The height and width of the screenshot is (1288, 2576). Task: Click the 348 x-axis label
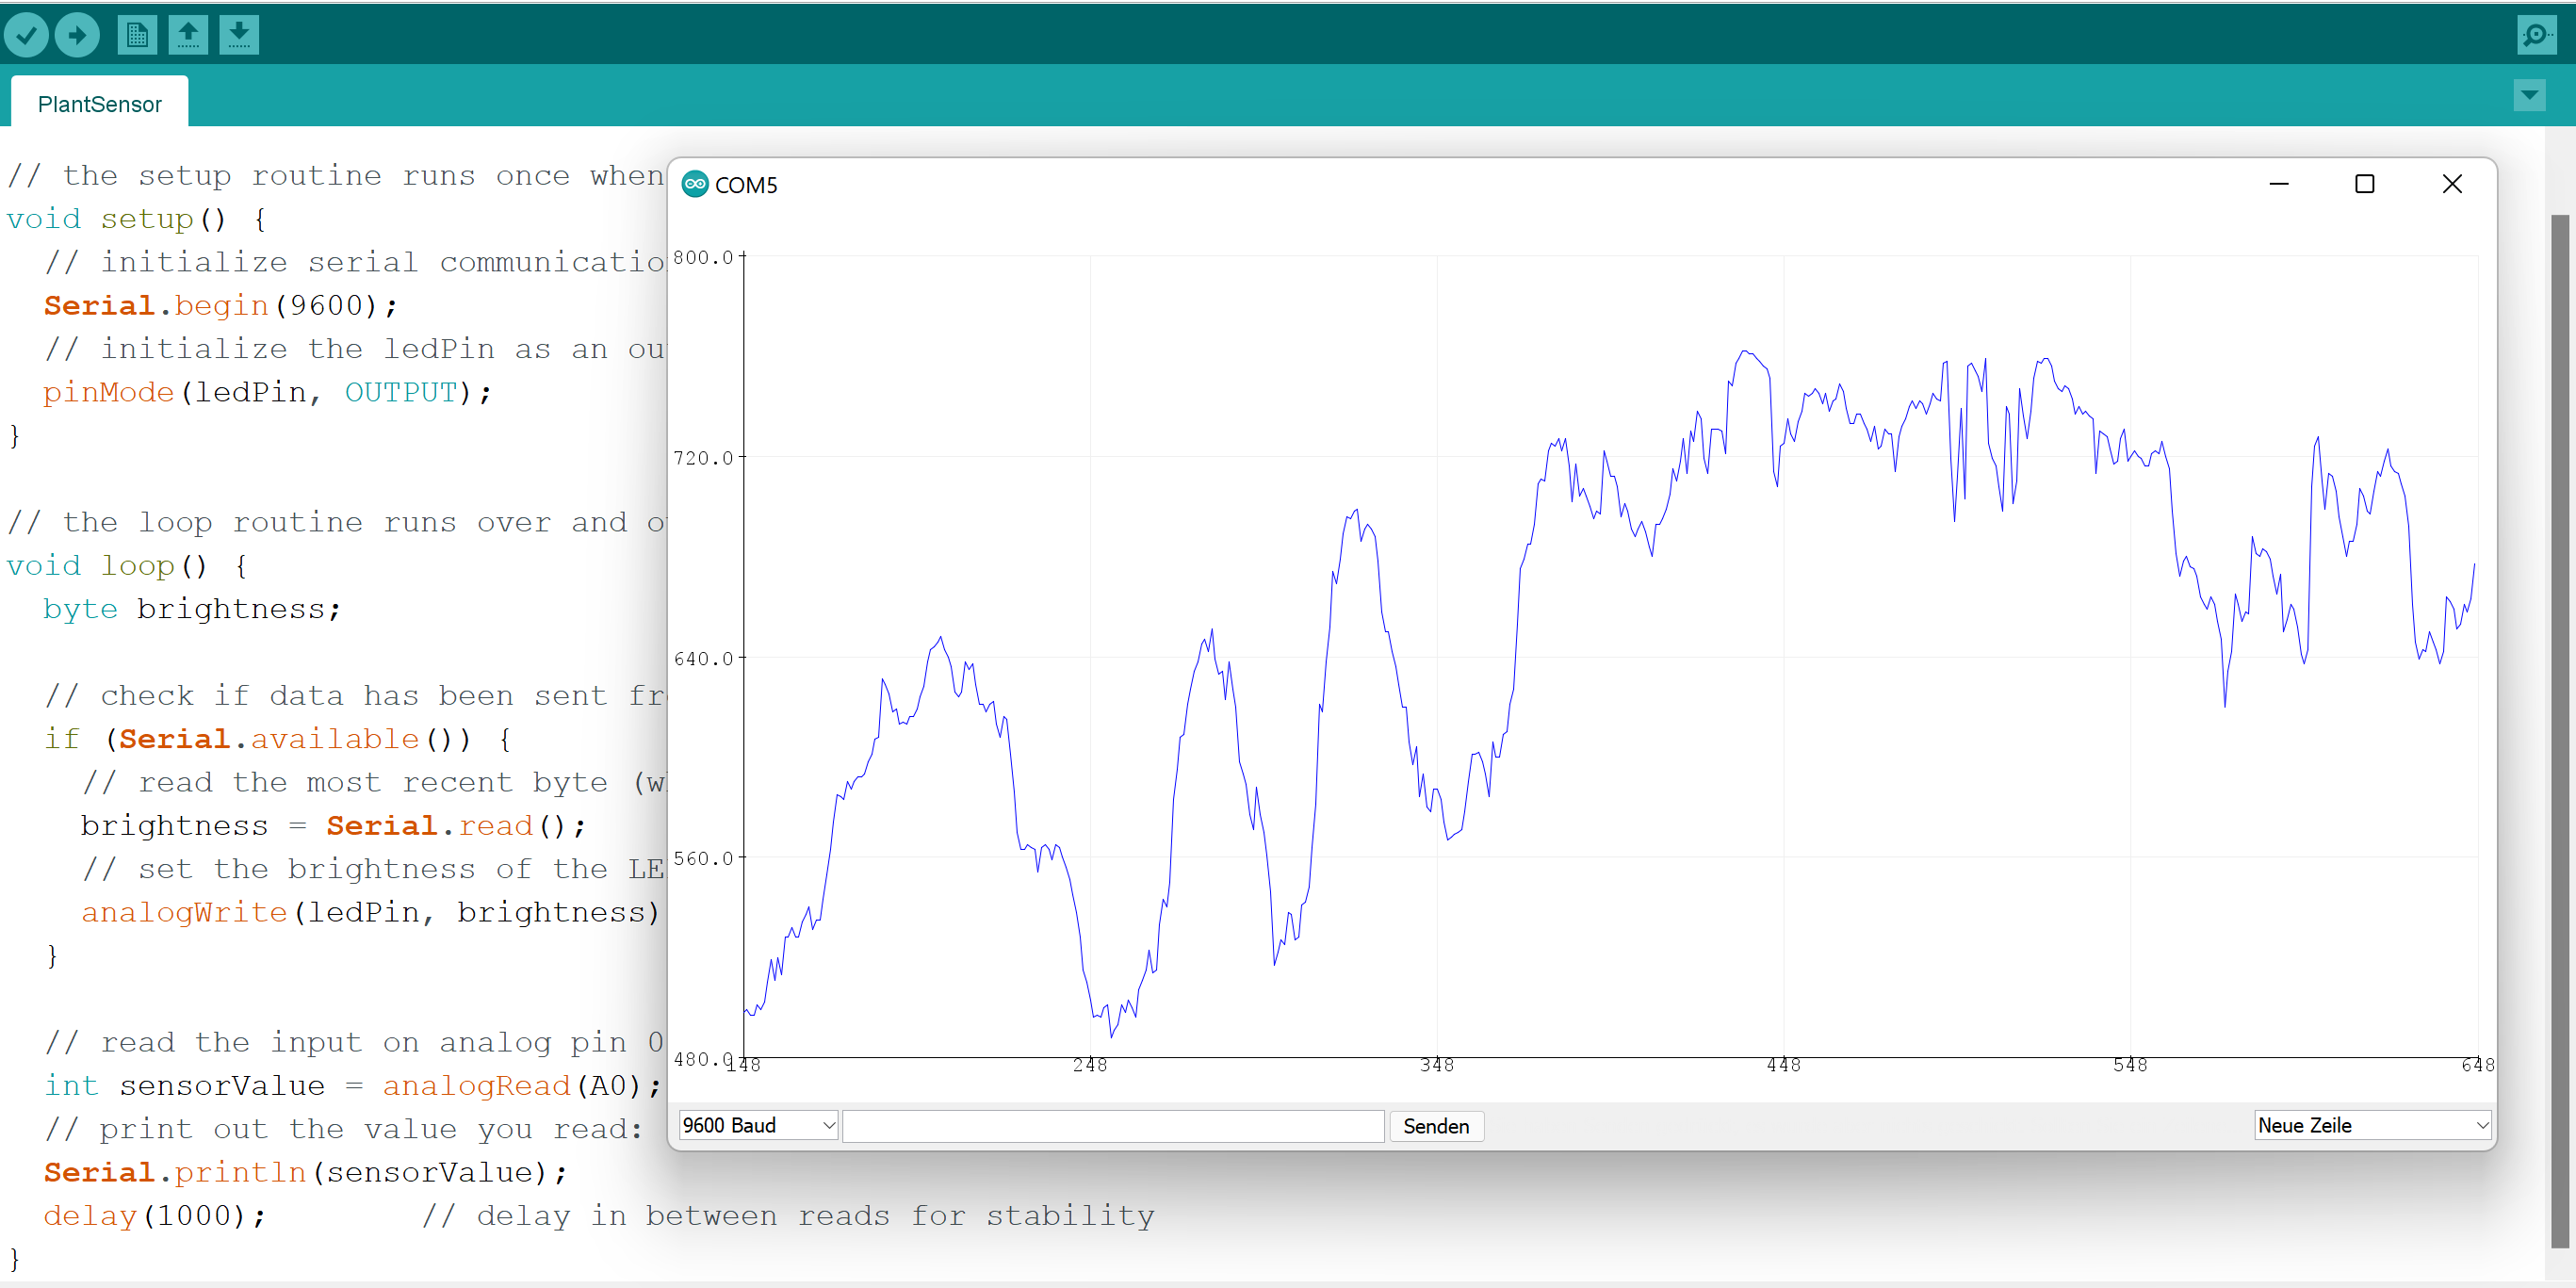point(1437,1066)
